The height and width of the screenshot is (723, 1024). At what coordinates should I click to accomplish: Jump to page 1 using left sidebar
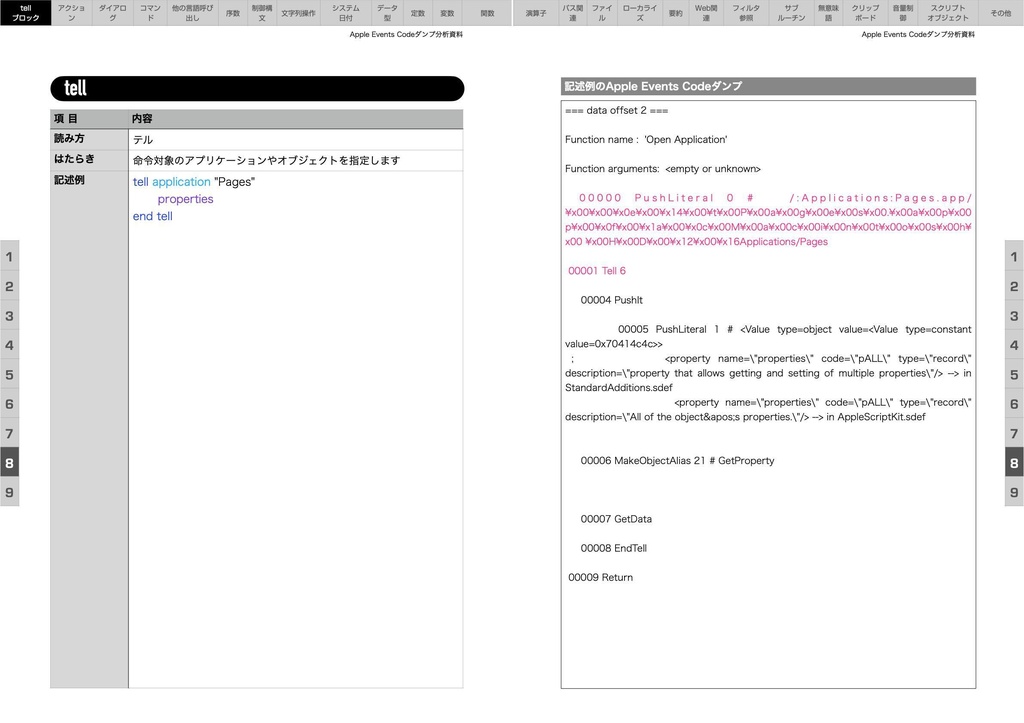9,257
